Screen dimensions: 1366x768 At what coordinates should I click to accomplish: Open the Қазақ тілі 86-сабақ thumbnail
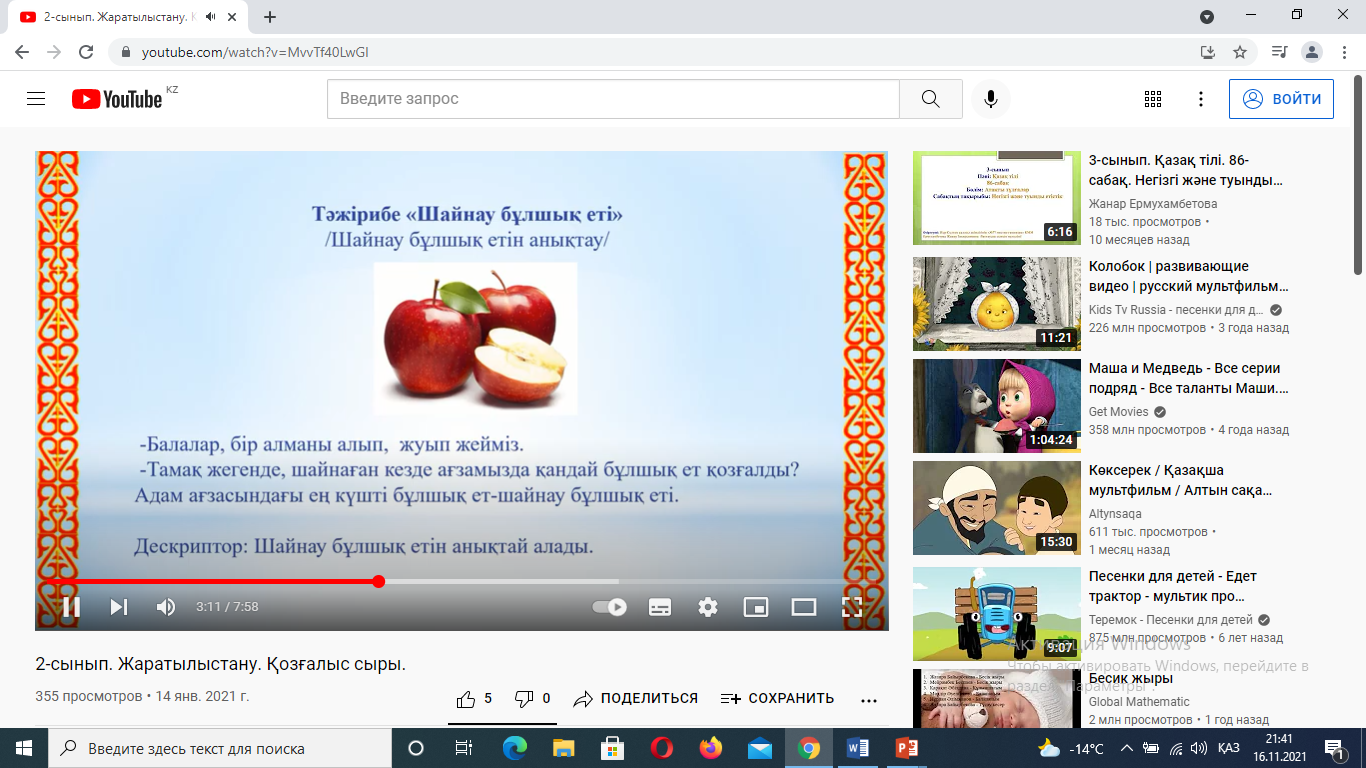coord(997,198)
